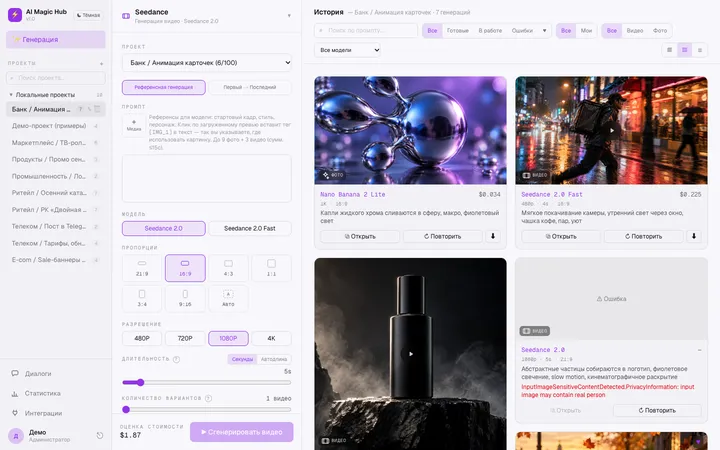Screen dimensions: 720x450
Task: Open the Проект dropdown Банк / Анимация карточек
Action: pyautogui.click(x=207, y=62)
